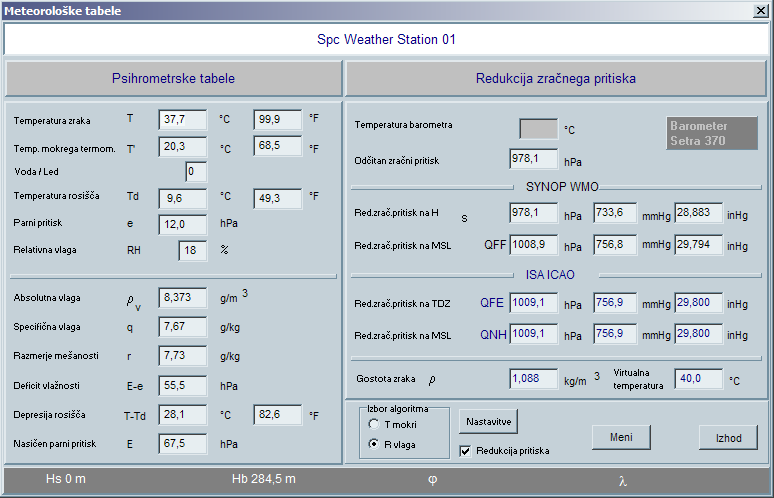Click the Nasičen parni pritisk field

pos(183,444)
